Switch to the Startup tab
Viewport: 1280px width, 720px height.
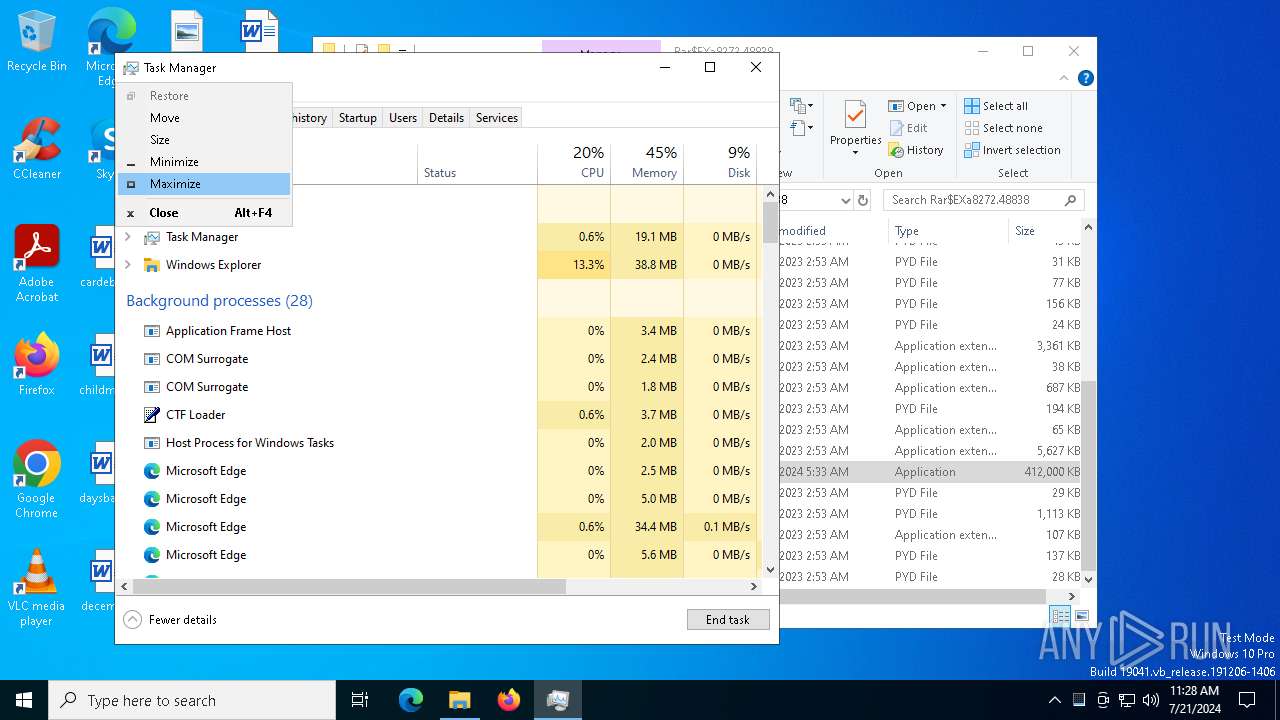[357, 118]
